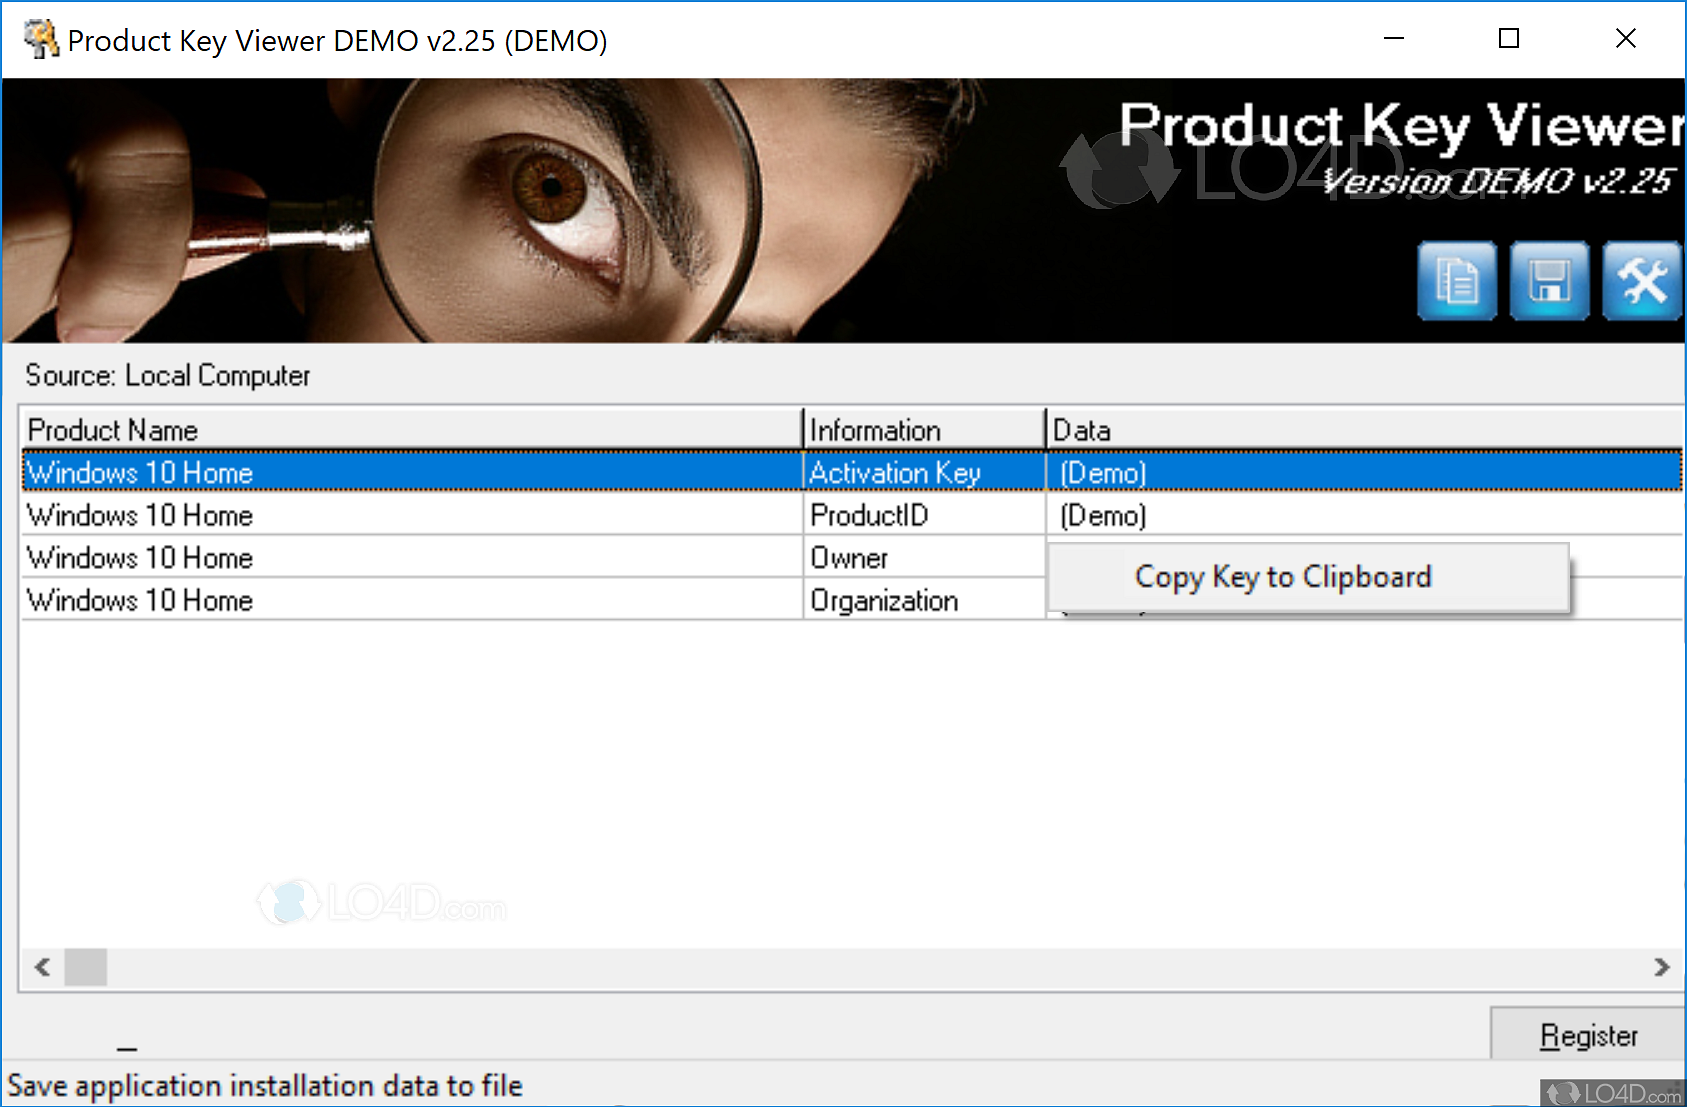Select the Windows 10 Home Activation Key row

pos(852,472)
